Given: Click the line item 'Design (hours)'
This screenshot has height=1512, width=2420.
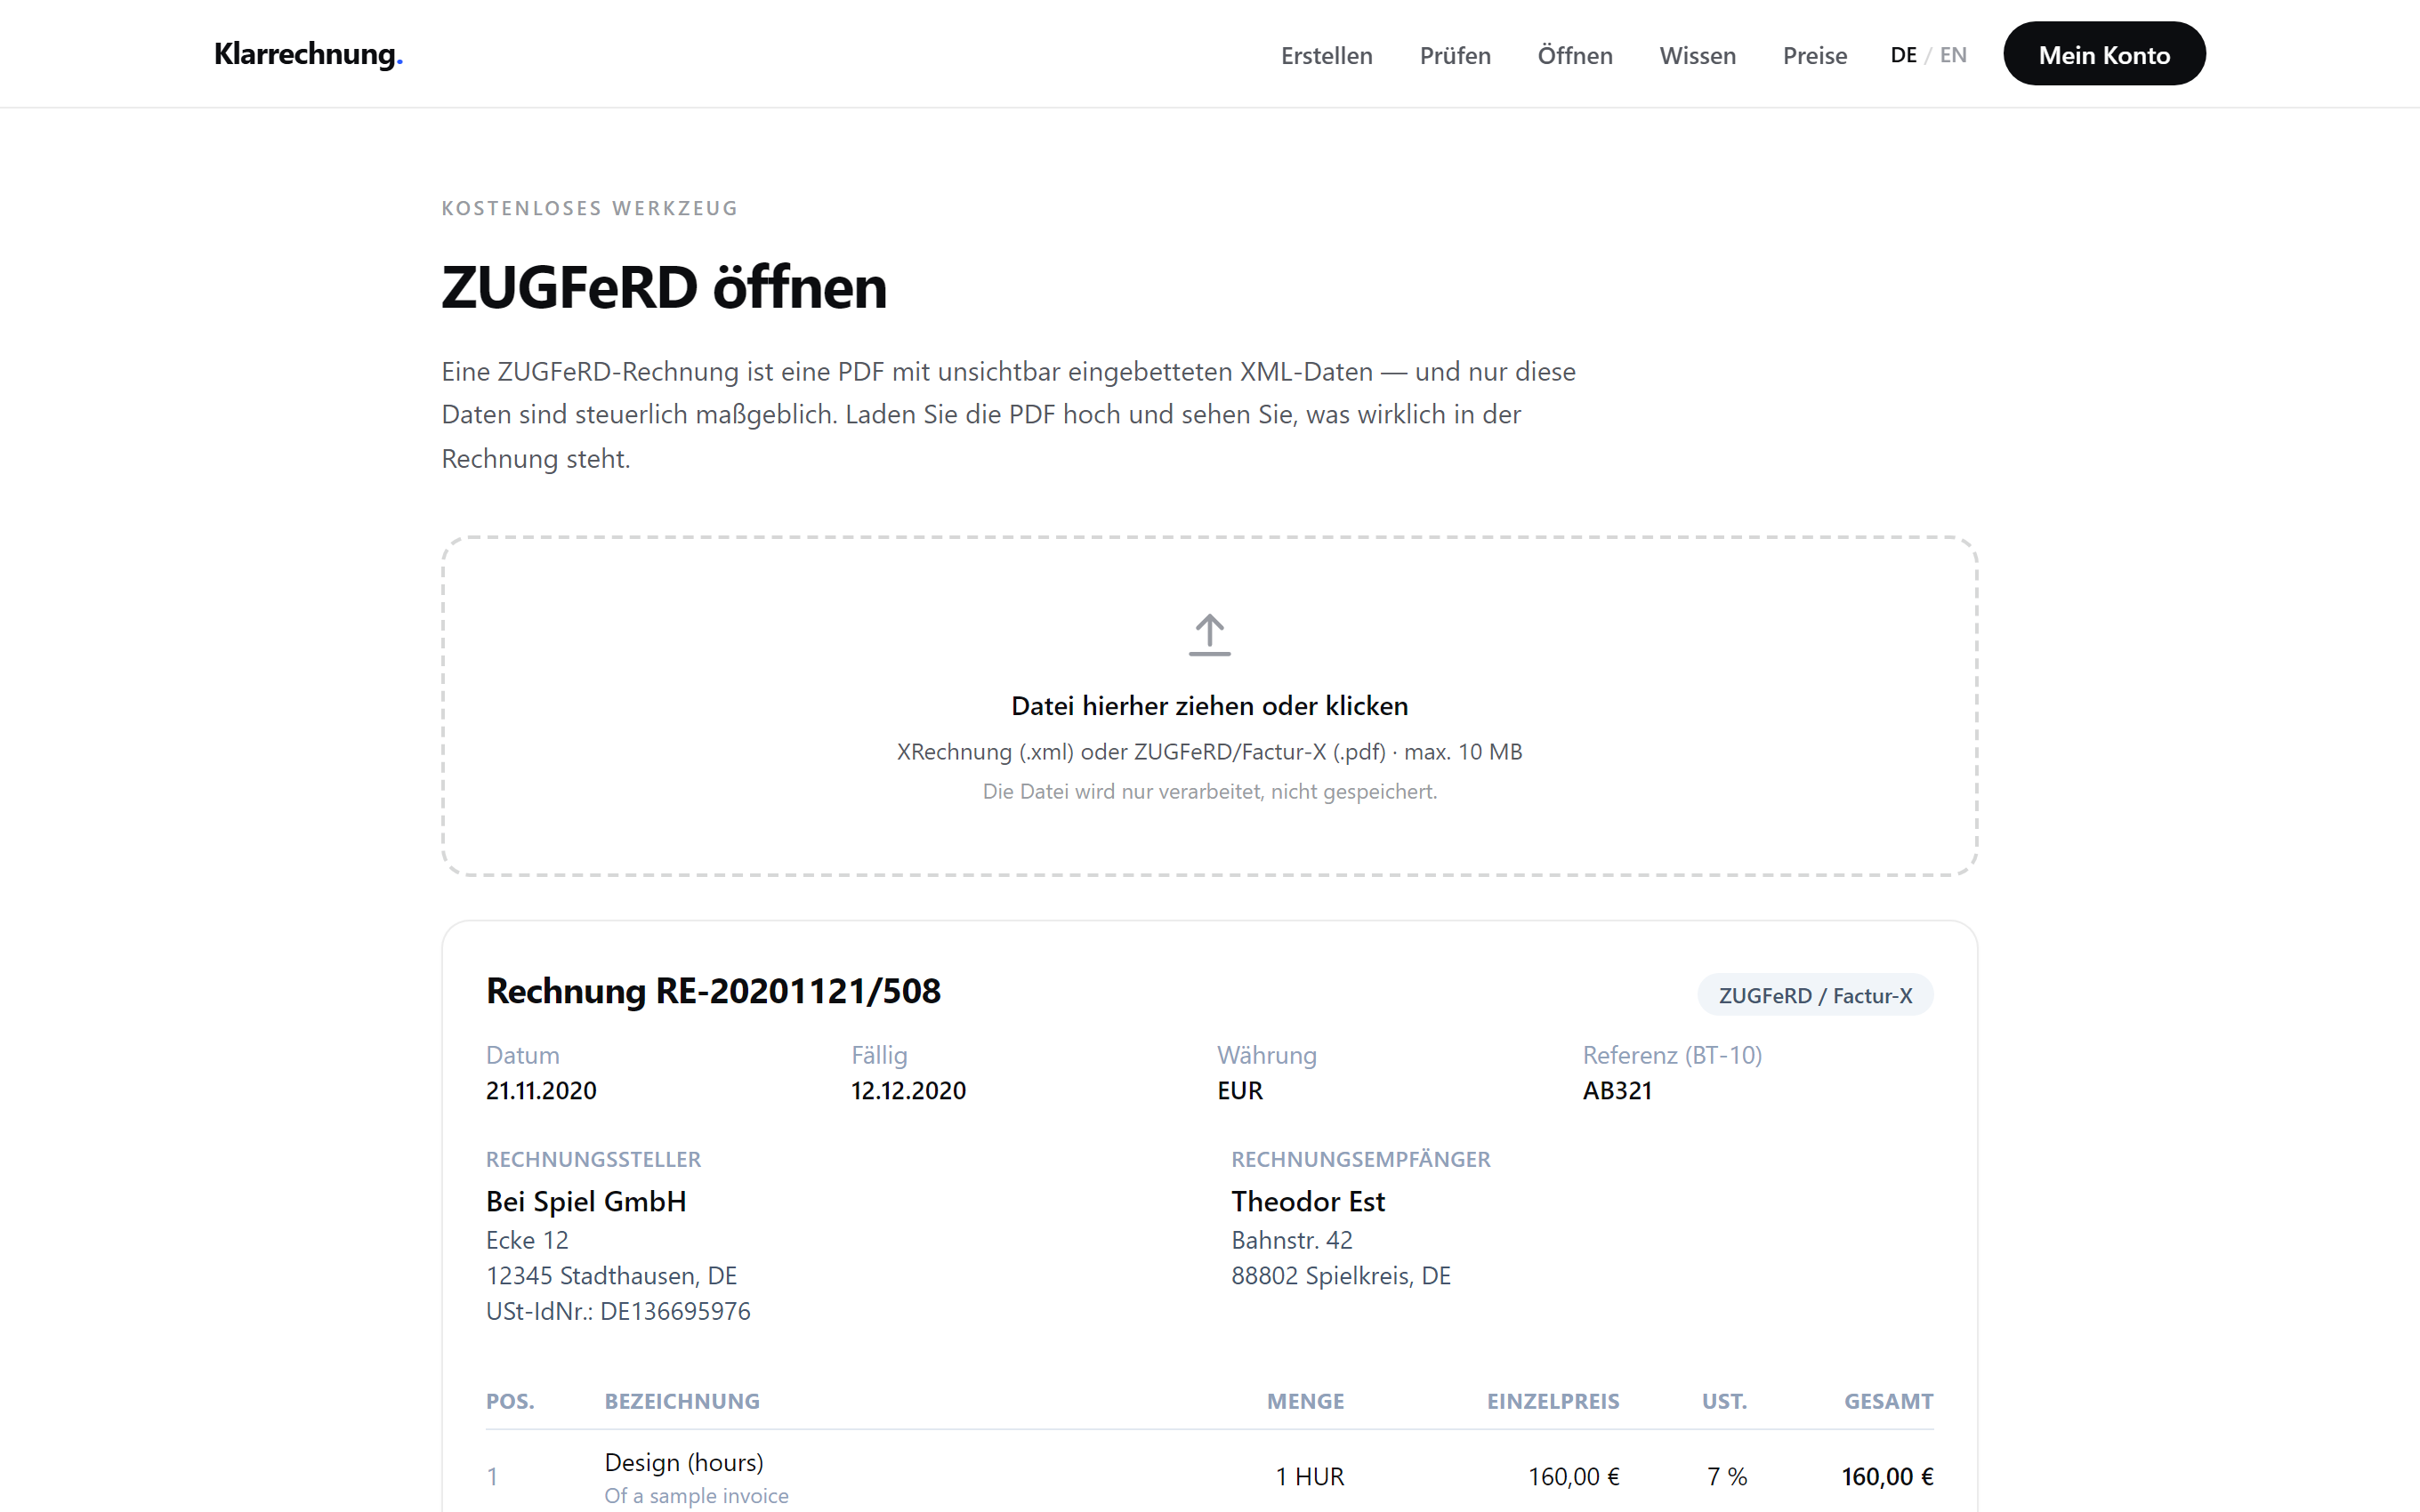Looking at the screenshot, I should click(684, 1462).
